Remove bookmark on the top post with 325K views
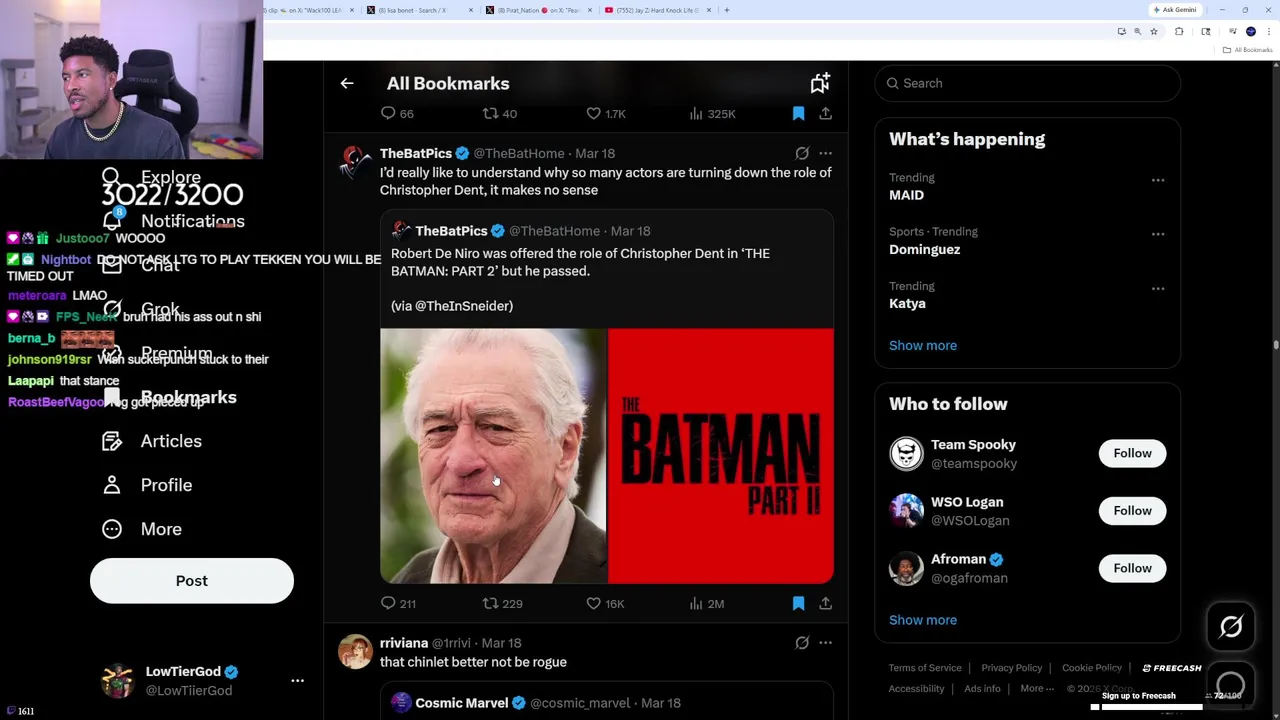The image size is (1280, 720). click(798, 114)
